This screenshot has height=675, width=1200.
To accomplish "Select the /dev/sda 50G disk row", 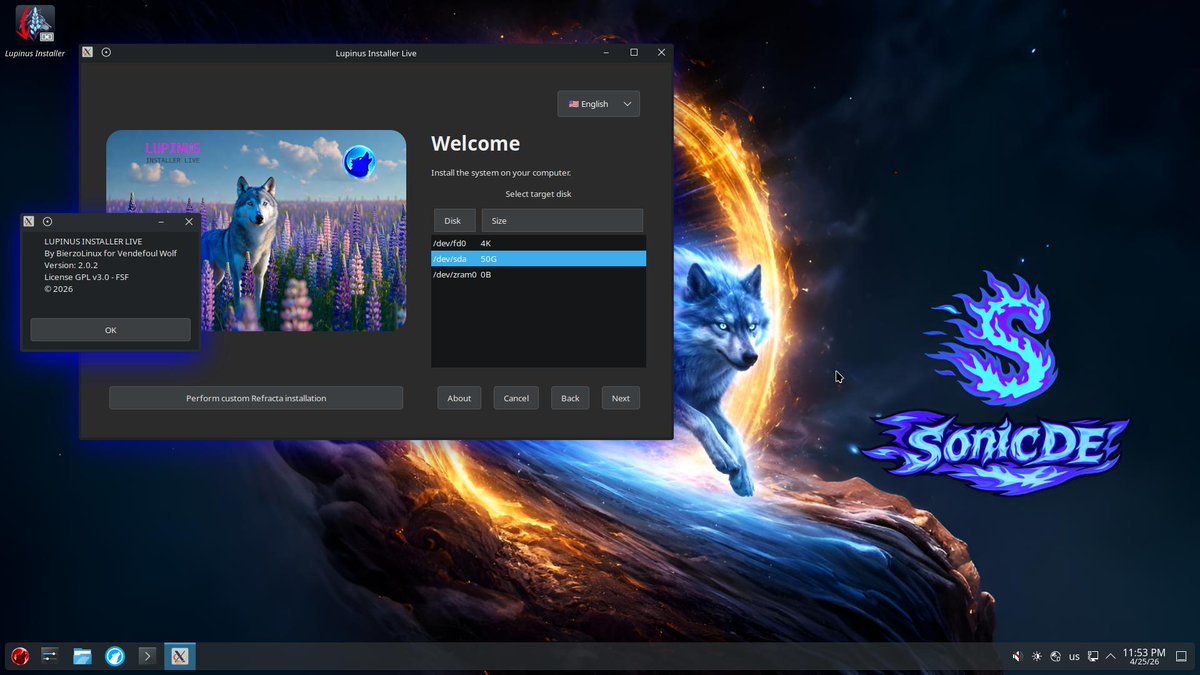I will pyautogui.click(x=538, y=259).
